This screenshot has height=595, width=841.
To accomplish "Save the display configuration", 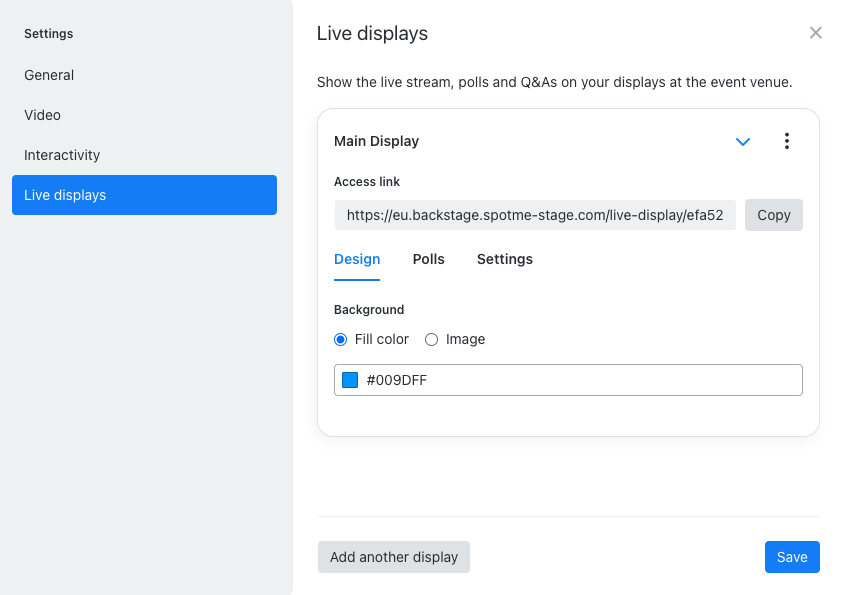I will click(792, 557).
